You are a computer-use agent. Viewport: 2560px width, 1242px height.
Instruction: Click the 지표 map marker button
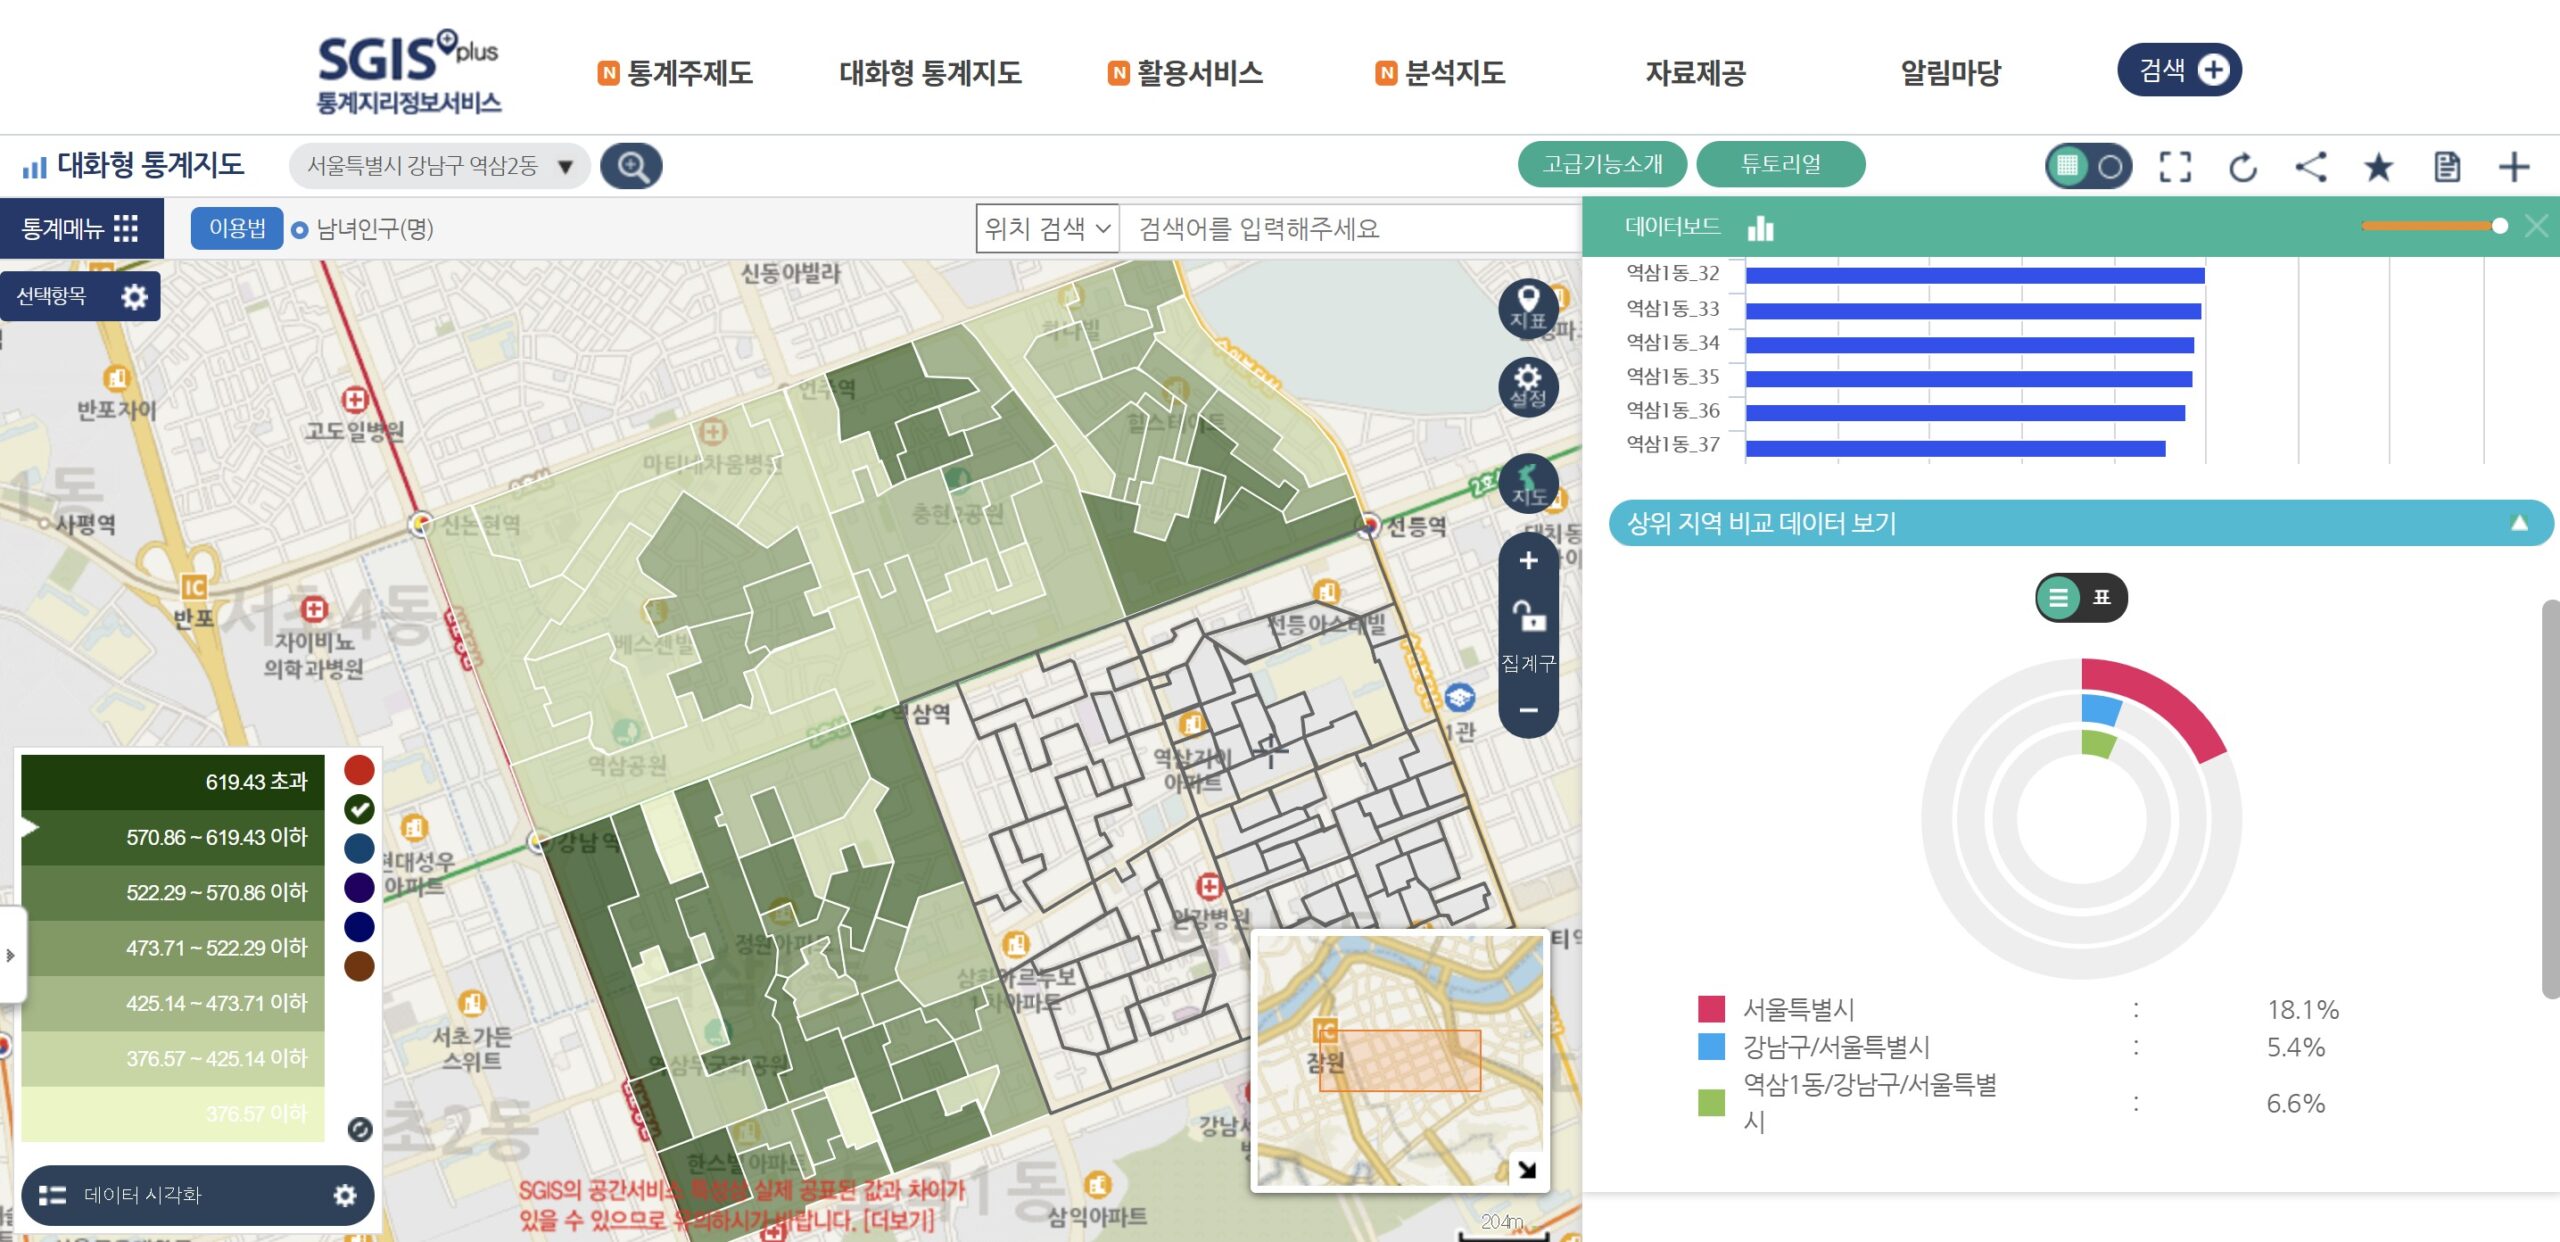1528,307
